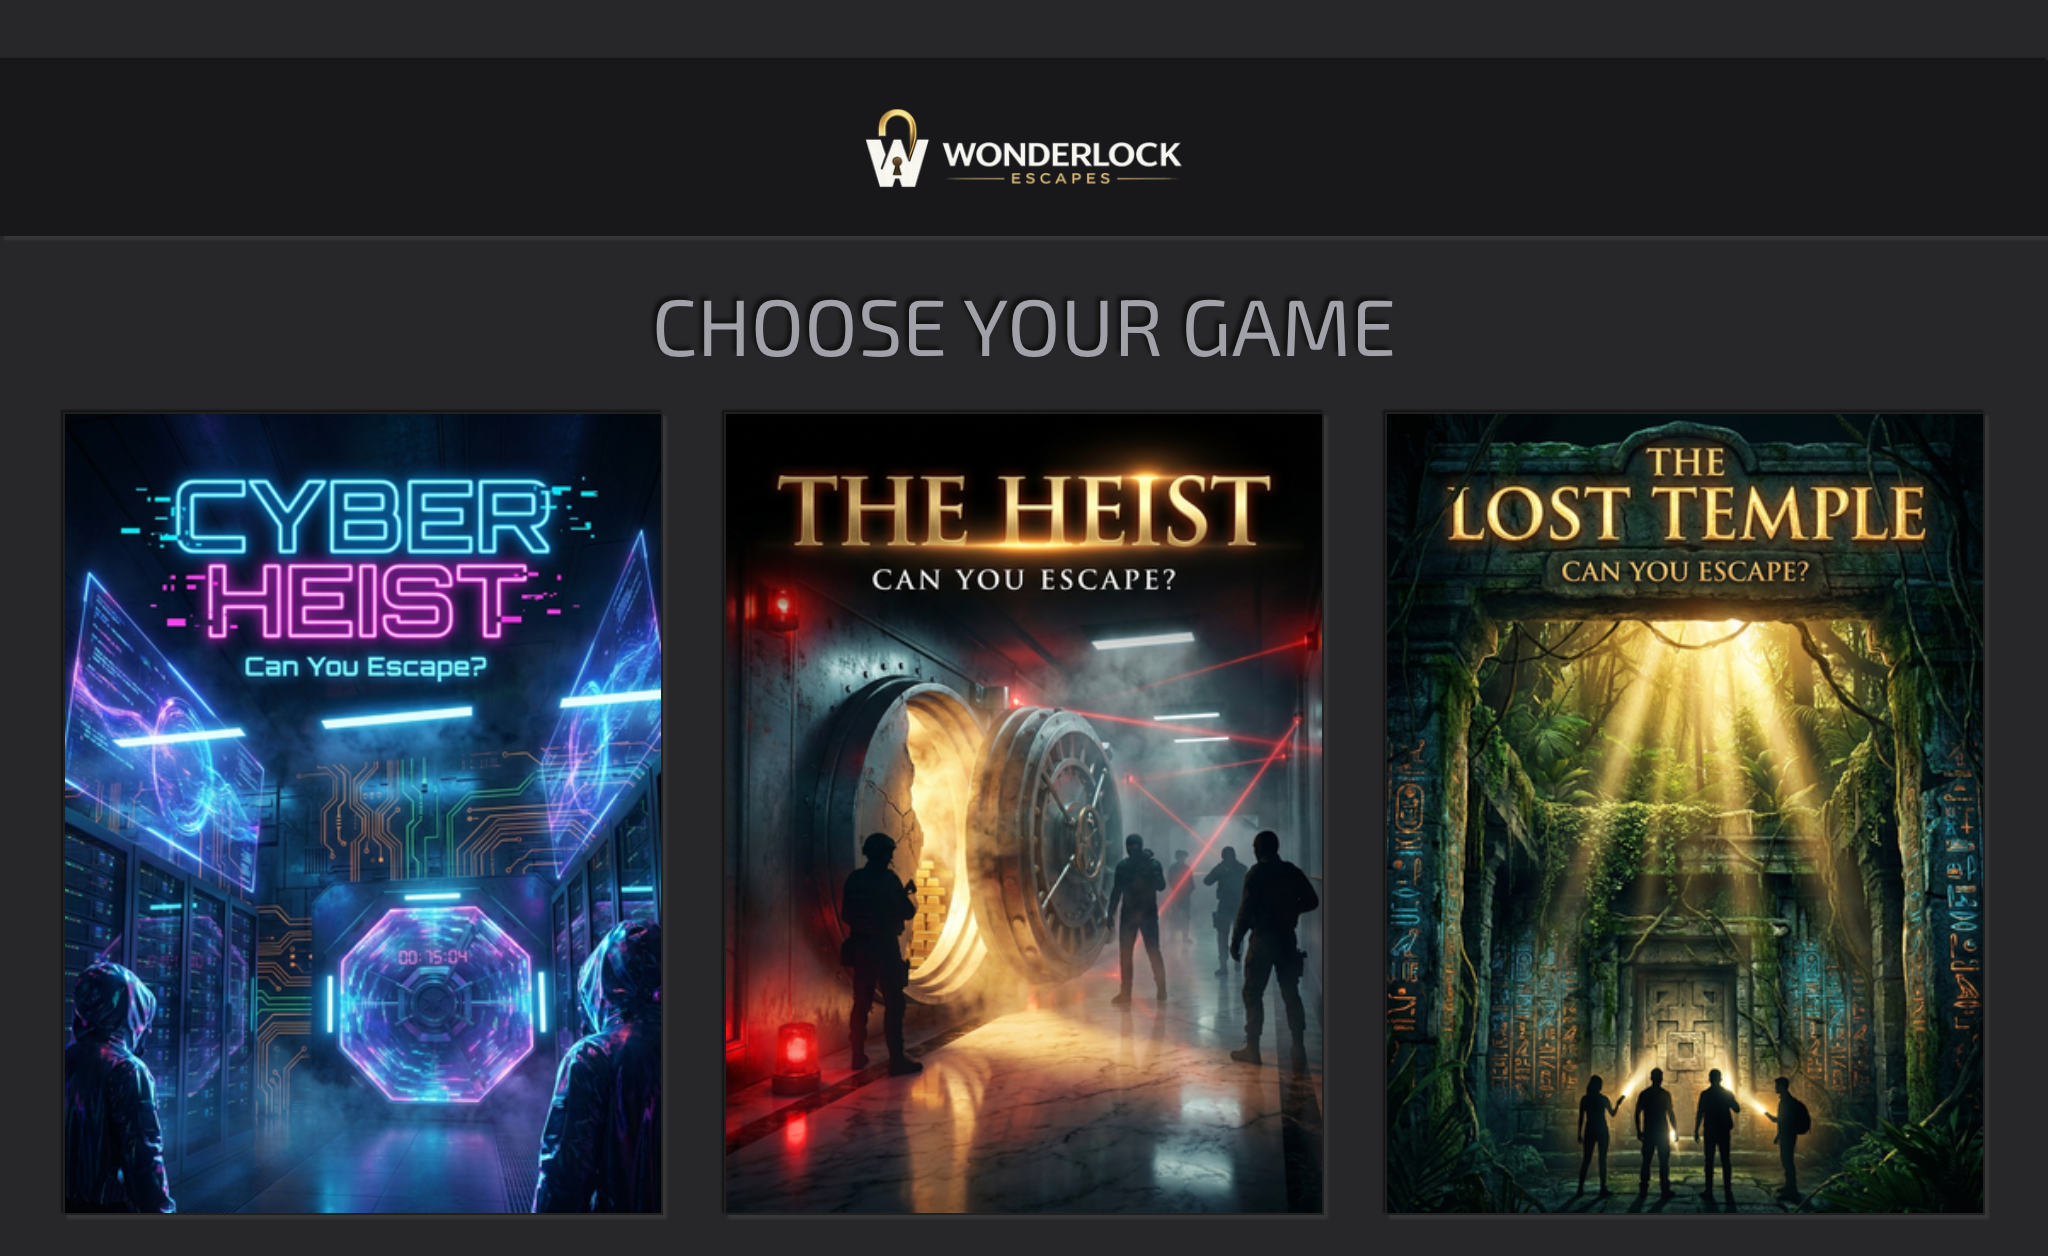The image size is (2048, 1256).
Task: Click the neon CYBER HEIST title
Action: [x=362, y=558]
